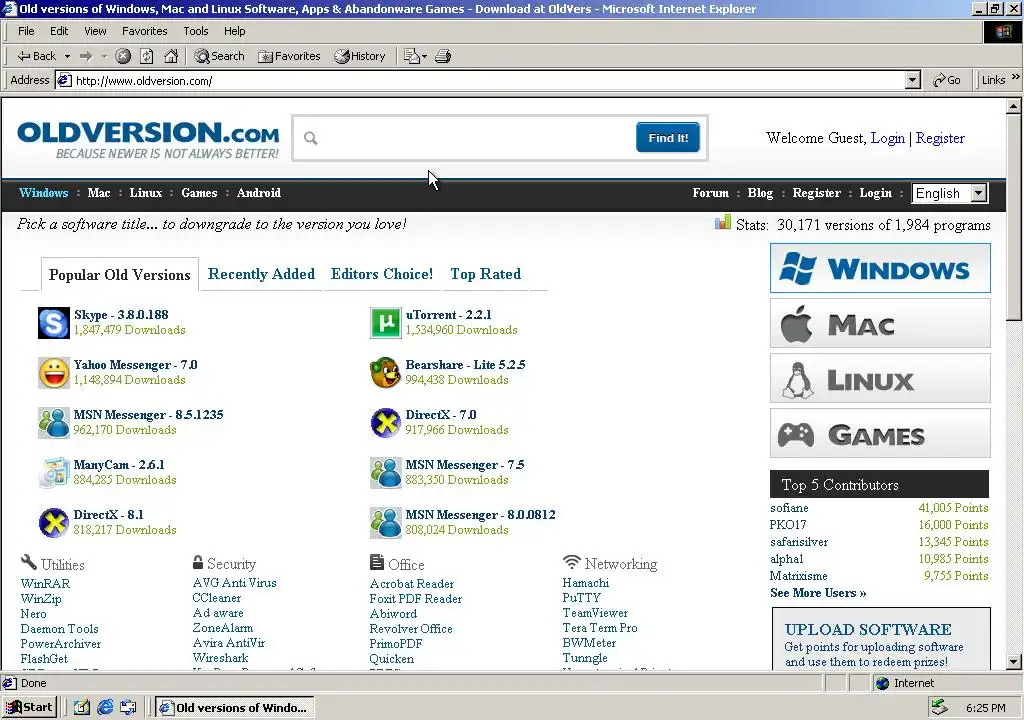
Task: Click the Go button
Action: [x=947, y=80]
